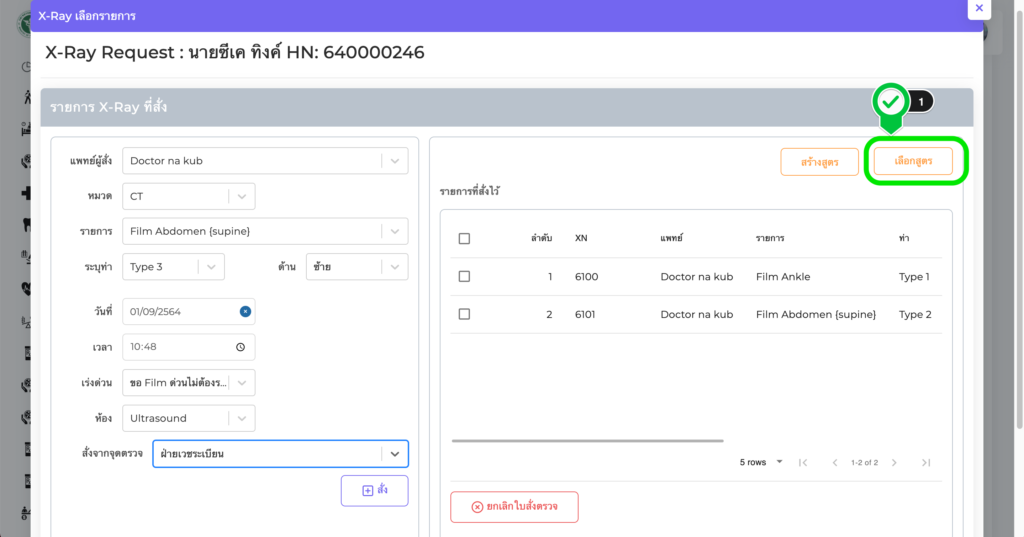Jump to last page pagination icon
Screen dimensions: 1024x537
tap(926, 462)
